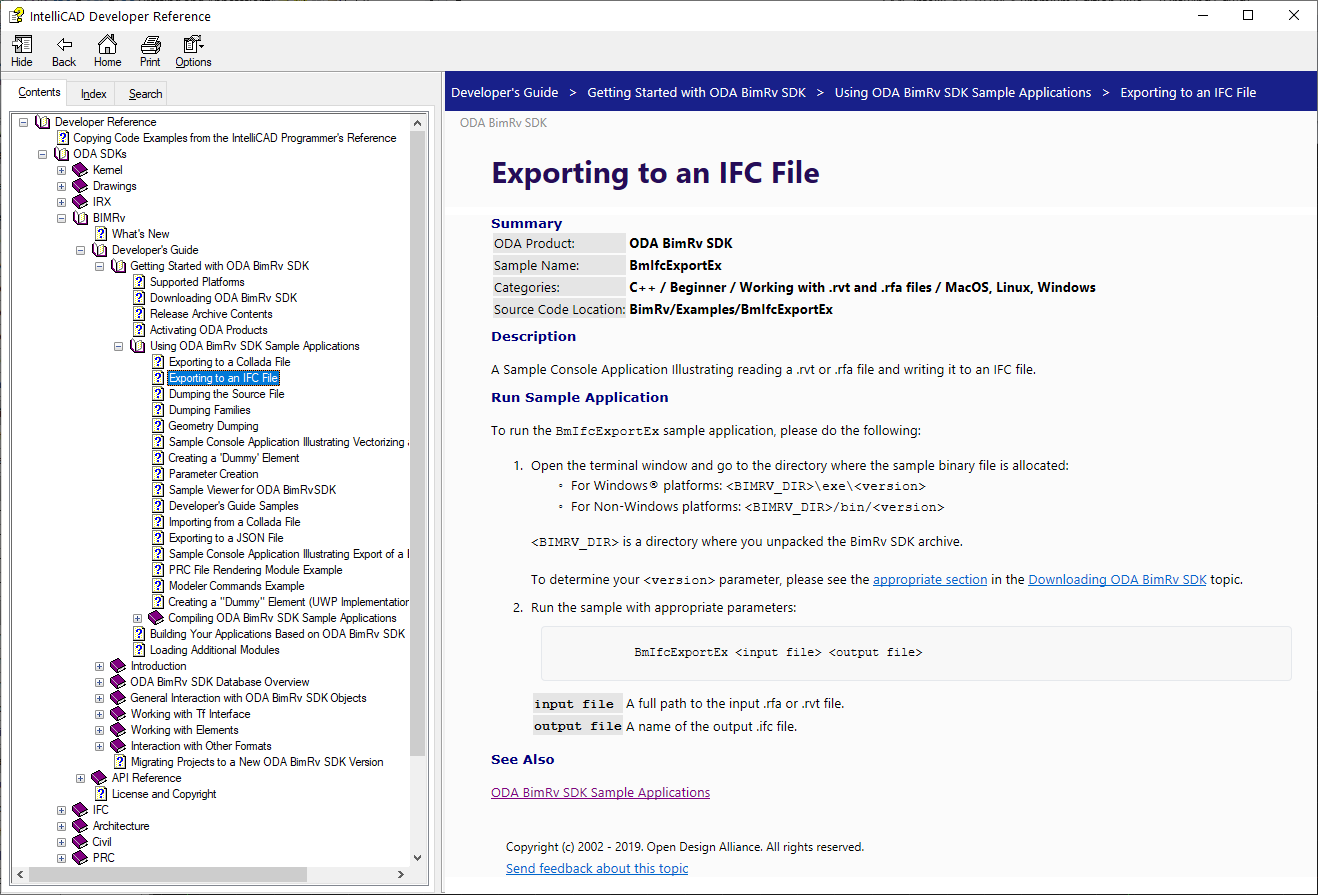Expand the Drawings tree node
Viewport: 1318px width, 895px height.
(61, 186)
